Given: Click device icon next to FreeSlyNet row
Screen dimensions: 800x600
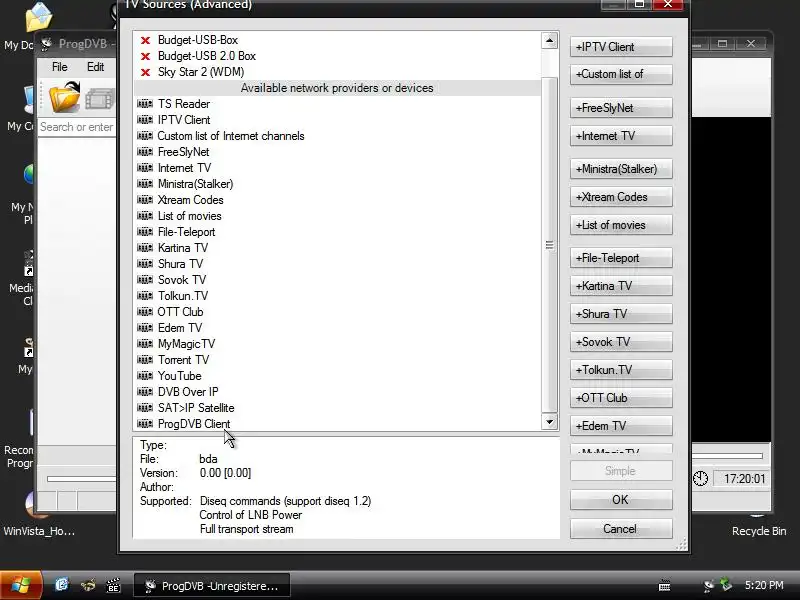Looking at the screenshot, I should point(145,152).
